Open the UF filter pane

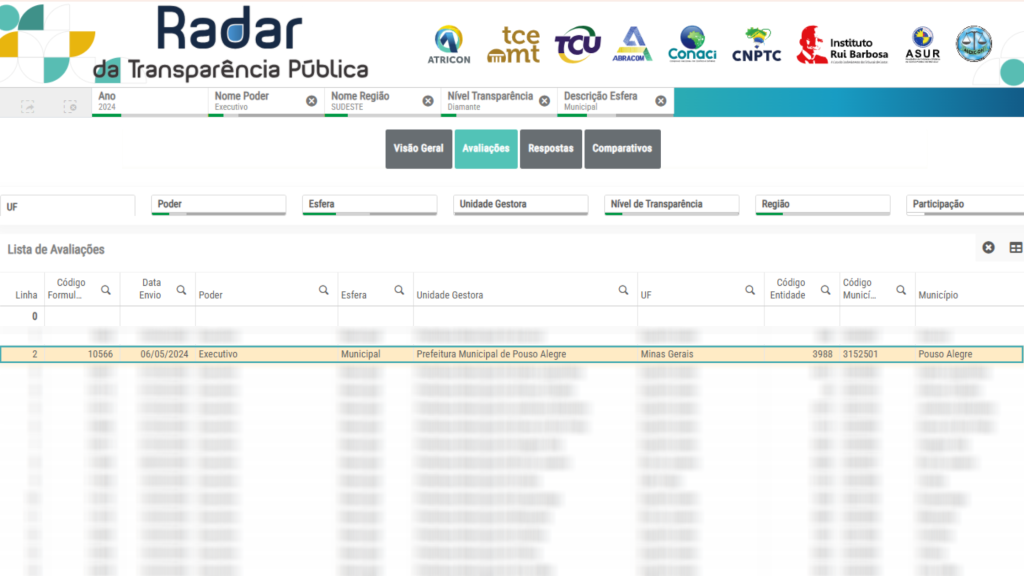68,206
